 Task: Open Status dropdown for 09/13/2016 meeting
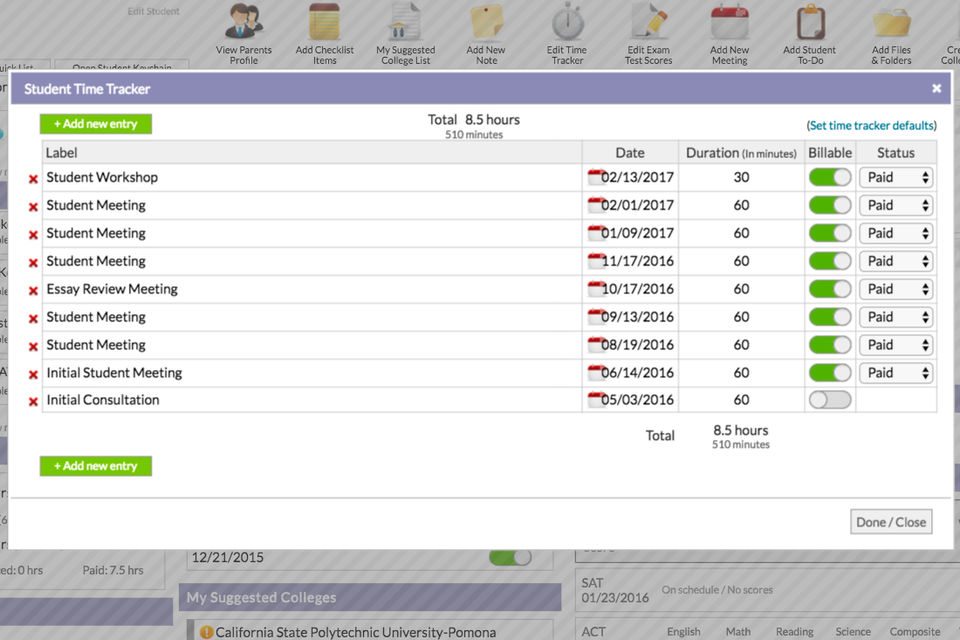point(896,317)
